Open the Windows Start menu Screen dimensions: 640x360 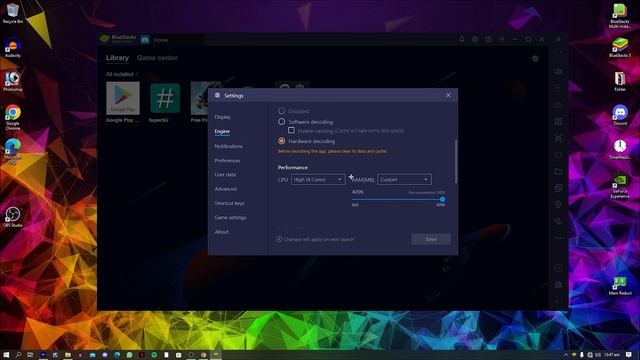(6, 355)
